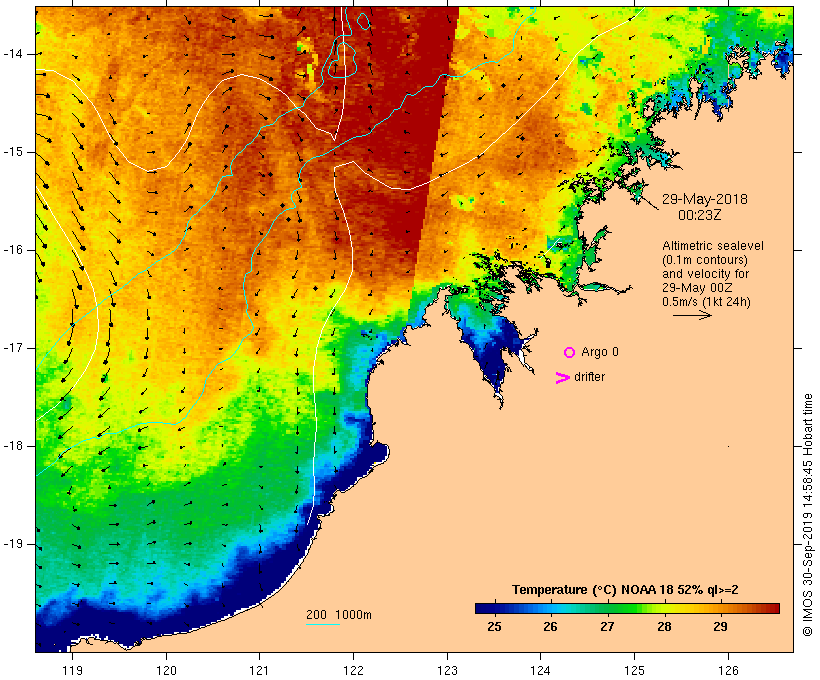Click the longitude axis label 119
The height and width of the screenshot is (680, 820).
point(72,670)
